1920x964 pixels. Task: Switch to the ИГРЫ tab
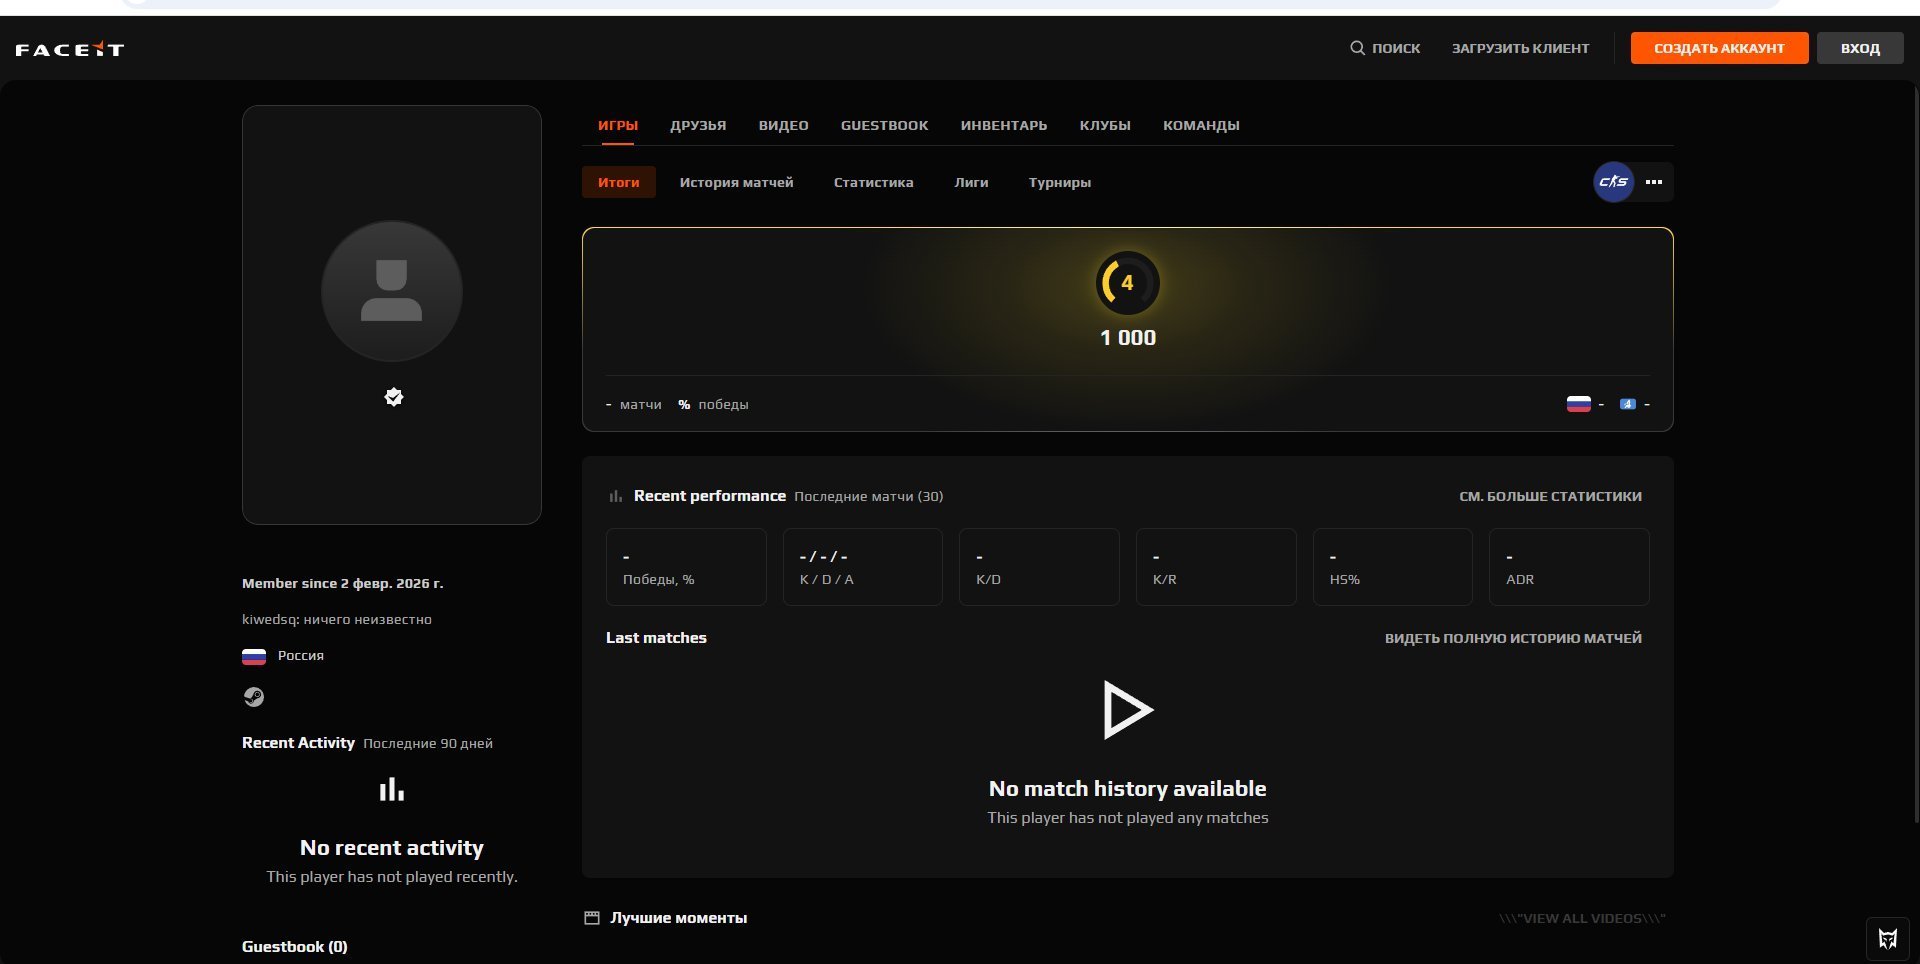point(618,125)
